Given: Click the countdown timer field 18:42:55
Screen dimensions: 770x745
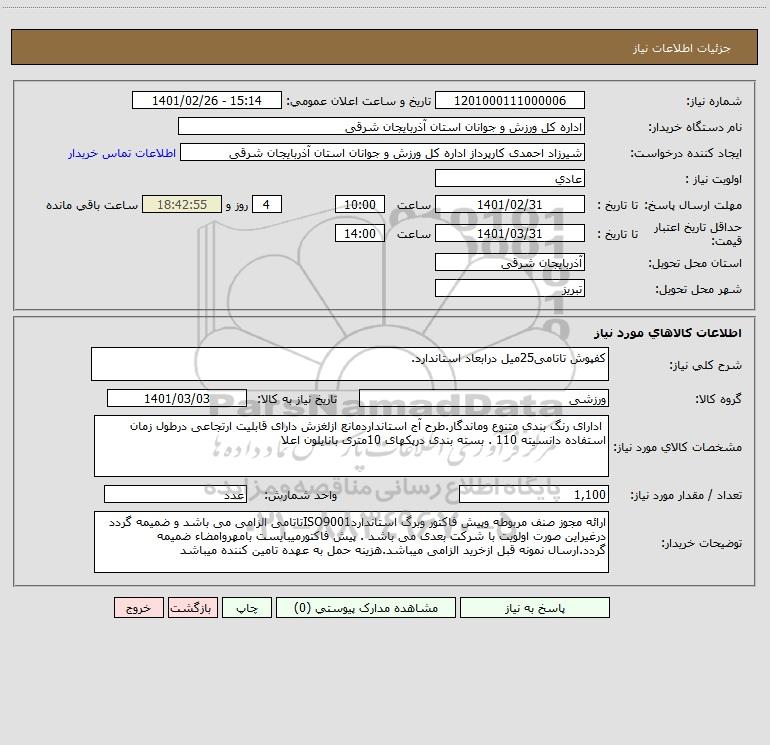Looking at the screenshot, I should coord(182,205).
